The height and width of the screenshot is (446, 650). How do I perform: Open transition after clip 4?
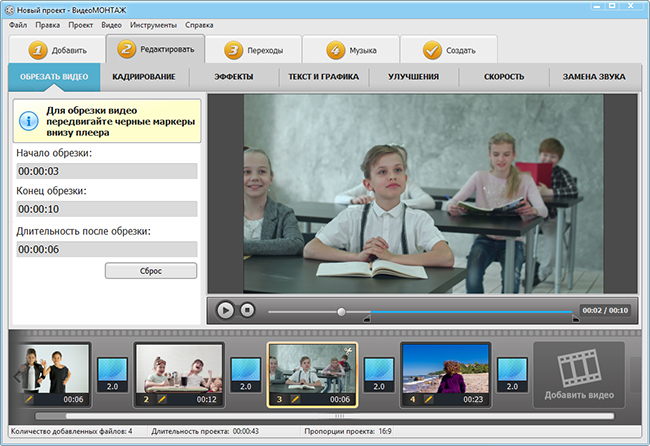coord(512,375)
